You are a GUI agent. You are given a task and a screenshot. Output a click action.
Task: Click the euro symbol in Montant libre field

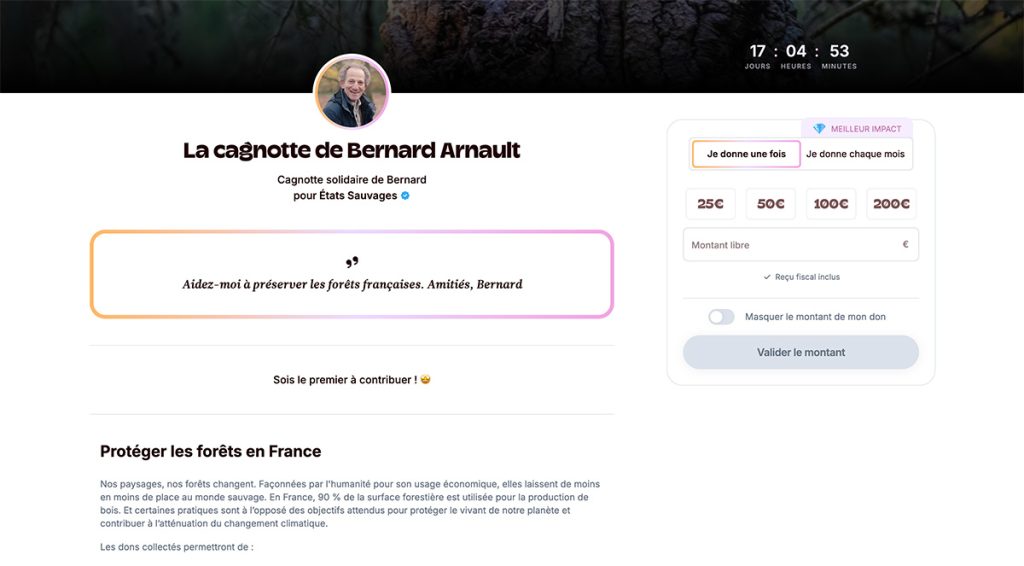click(905, 244)
